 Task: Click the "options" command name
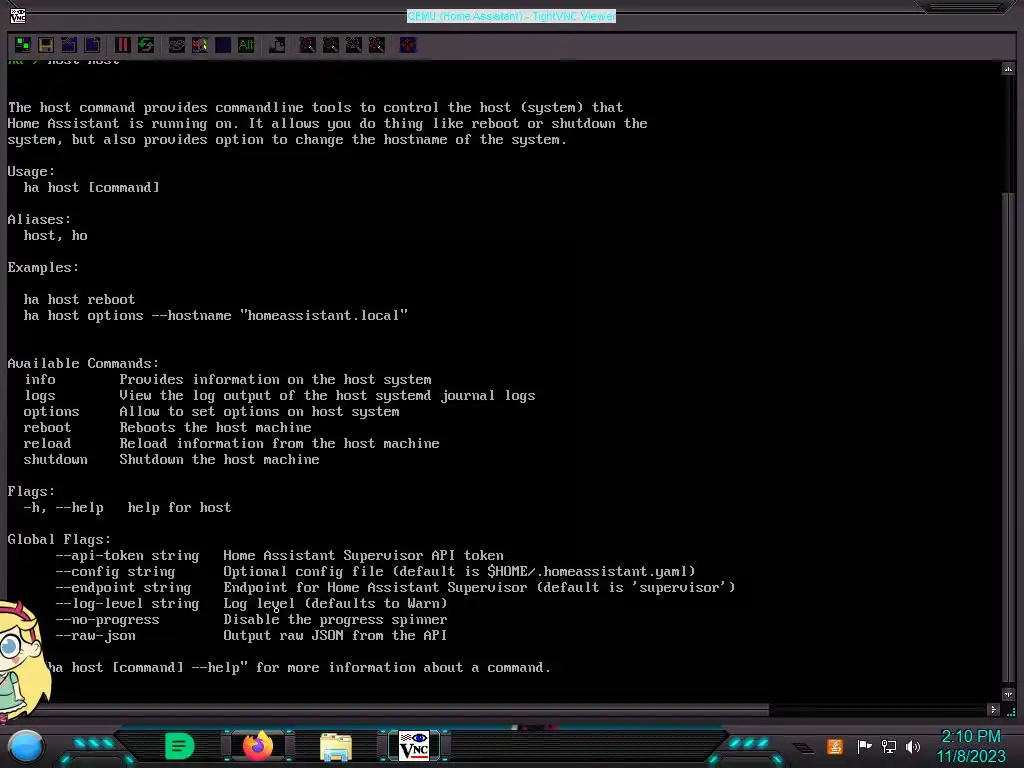52,411
